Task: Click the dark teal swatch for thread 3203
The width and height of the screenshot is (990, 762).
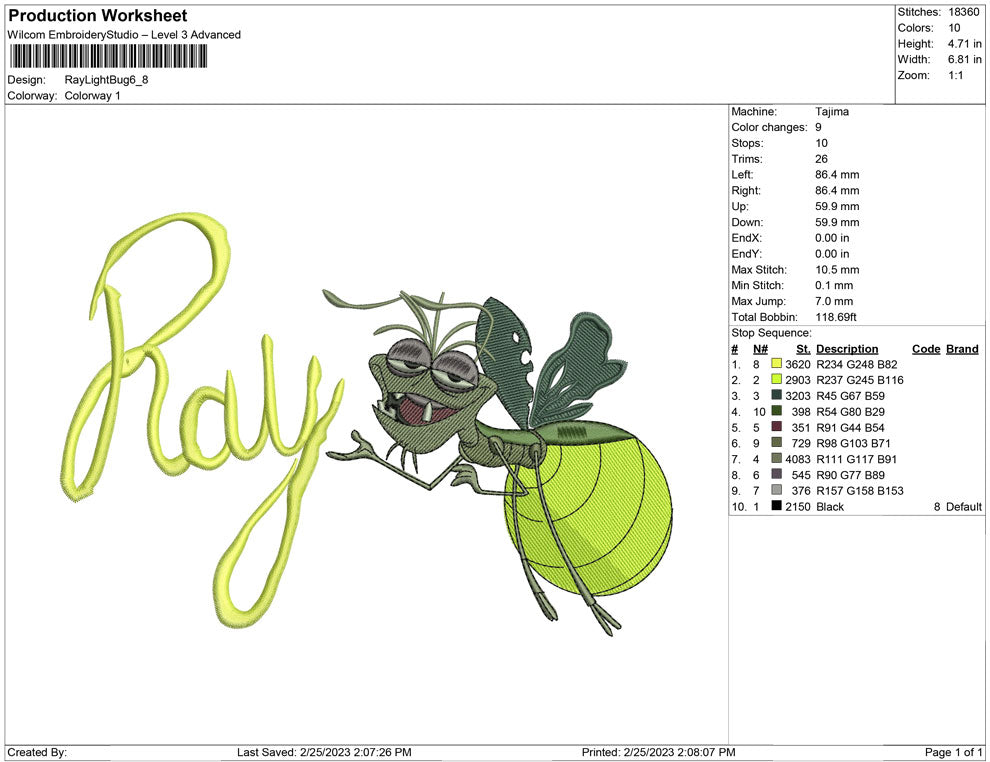Action: click(x=776, y=395)
